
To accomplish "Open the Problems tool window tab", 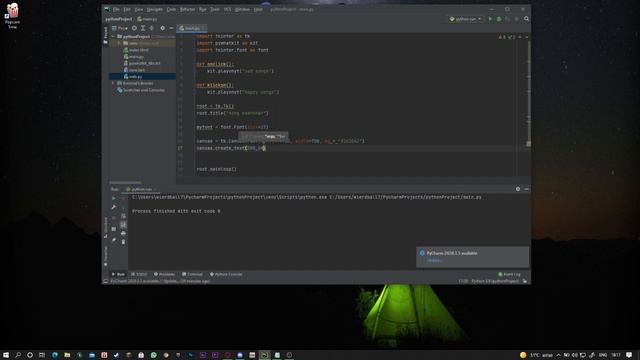I will (164, 274).
